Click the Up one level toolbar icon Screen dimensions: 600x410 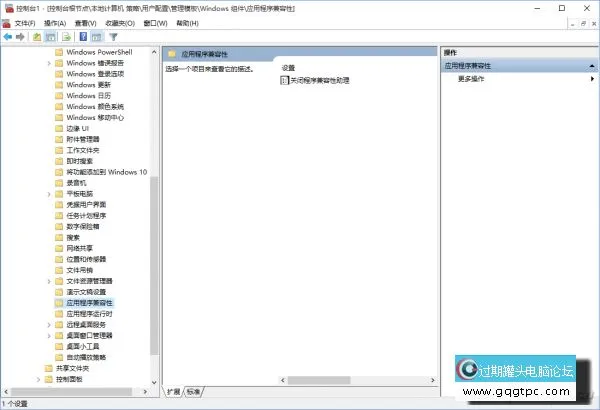37,37
